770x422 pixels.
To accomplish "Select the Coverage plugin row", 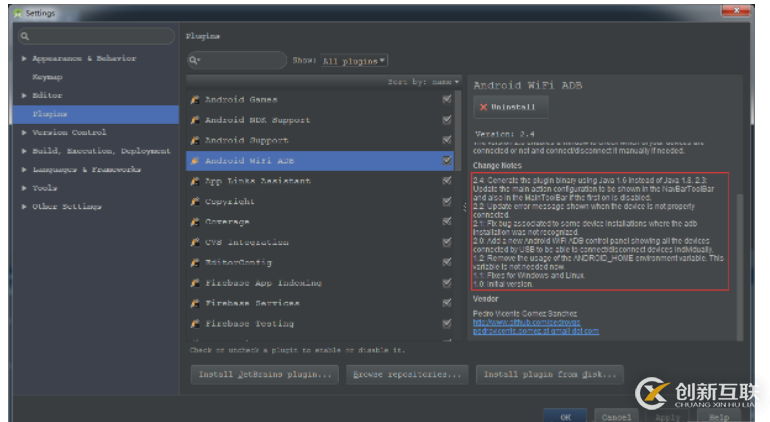I will click(320, 222).
